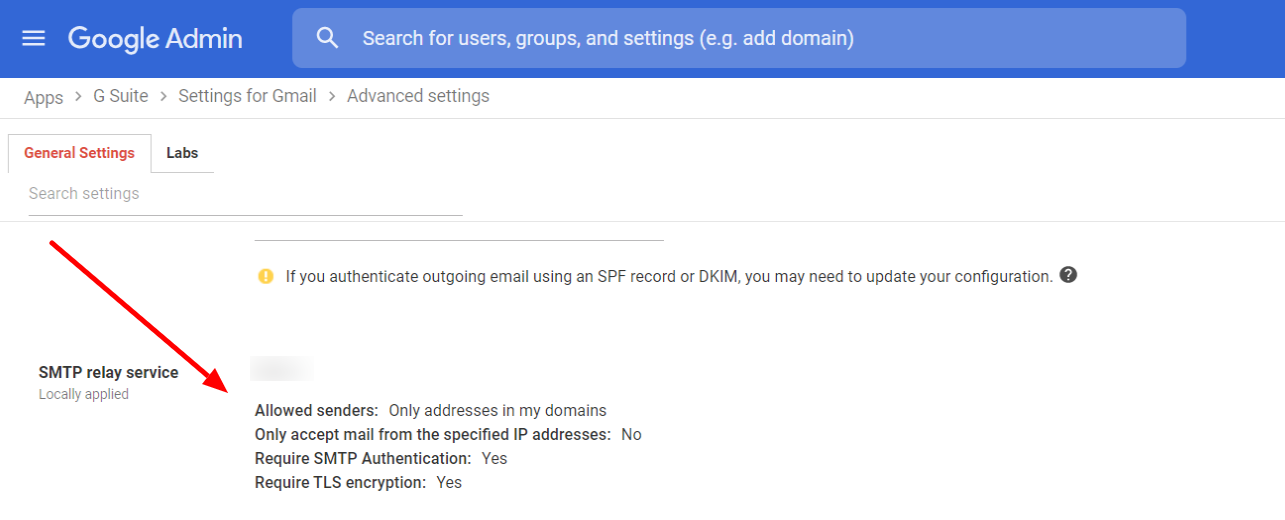The image size is (1285, 520).
Task: Open the hamburger main menu
Action: click(x=34, y=38)
